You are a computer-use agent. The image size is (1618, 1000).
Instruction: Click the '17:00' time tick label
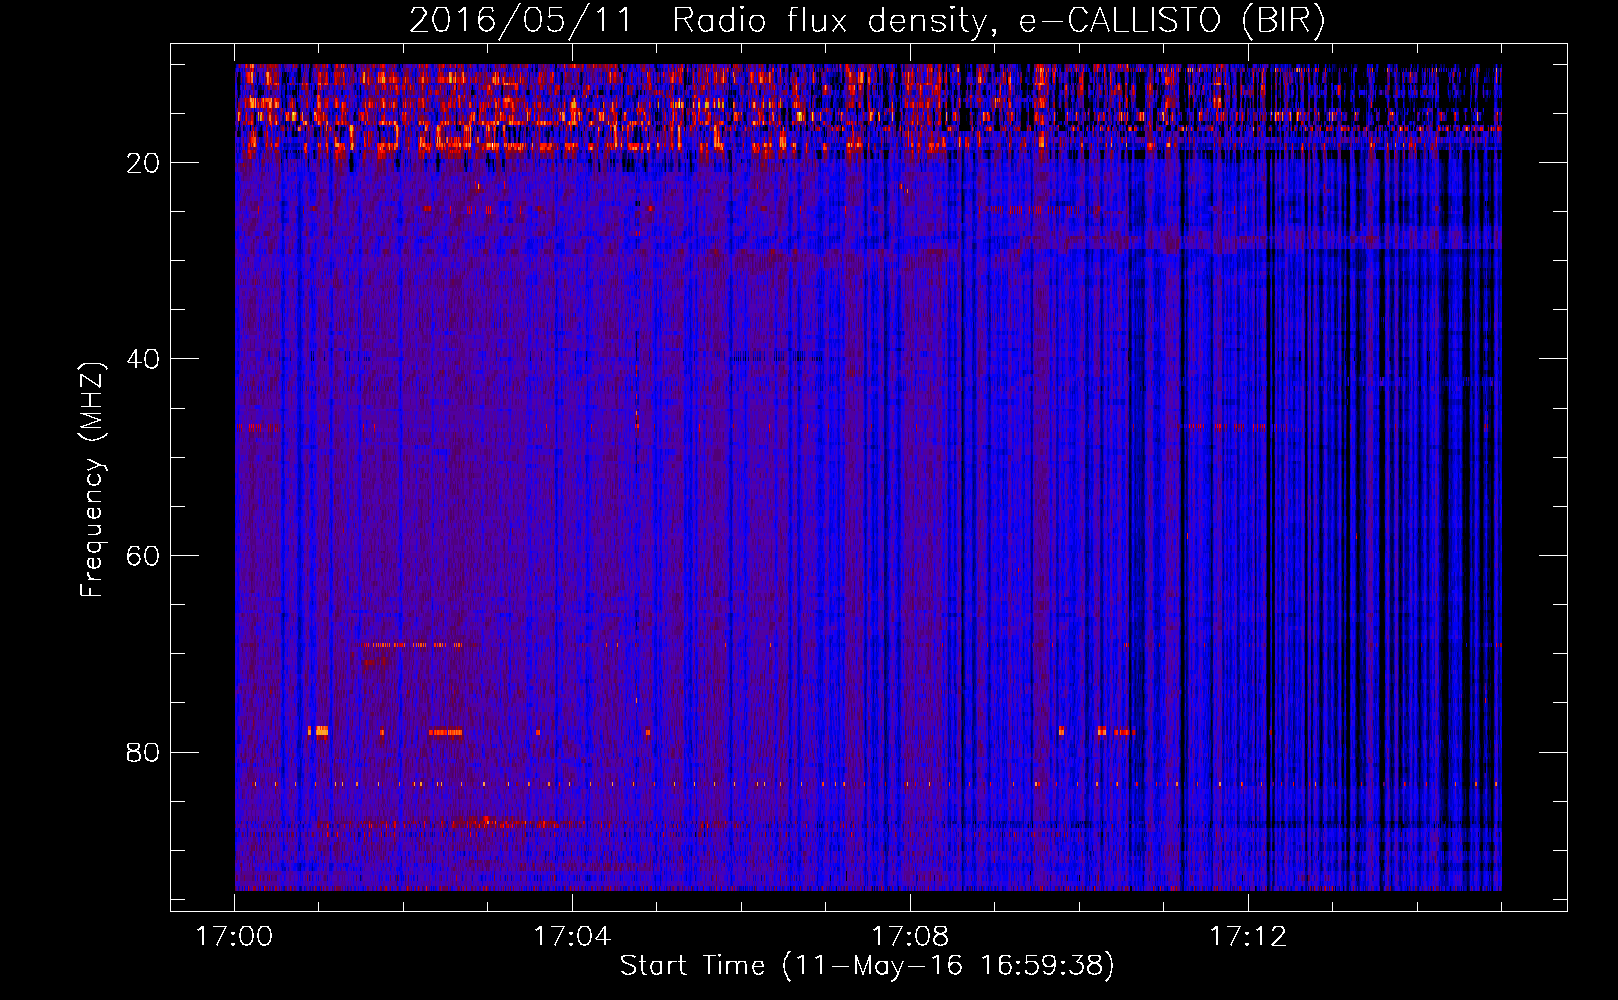(235, 937)
